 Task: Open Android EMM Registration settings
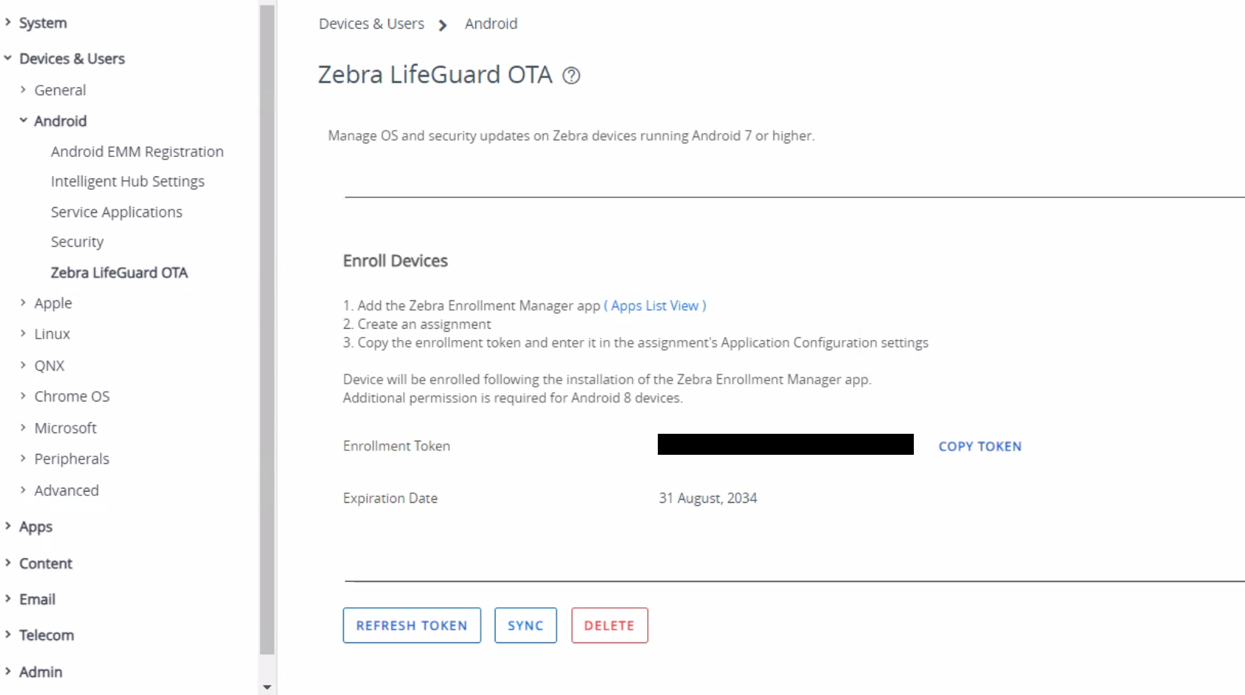tap(137, 151)
